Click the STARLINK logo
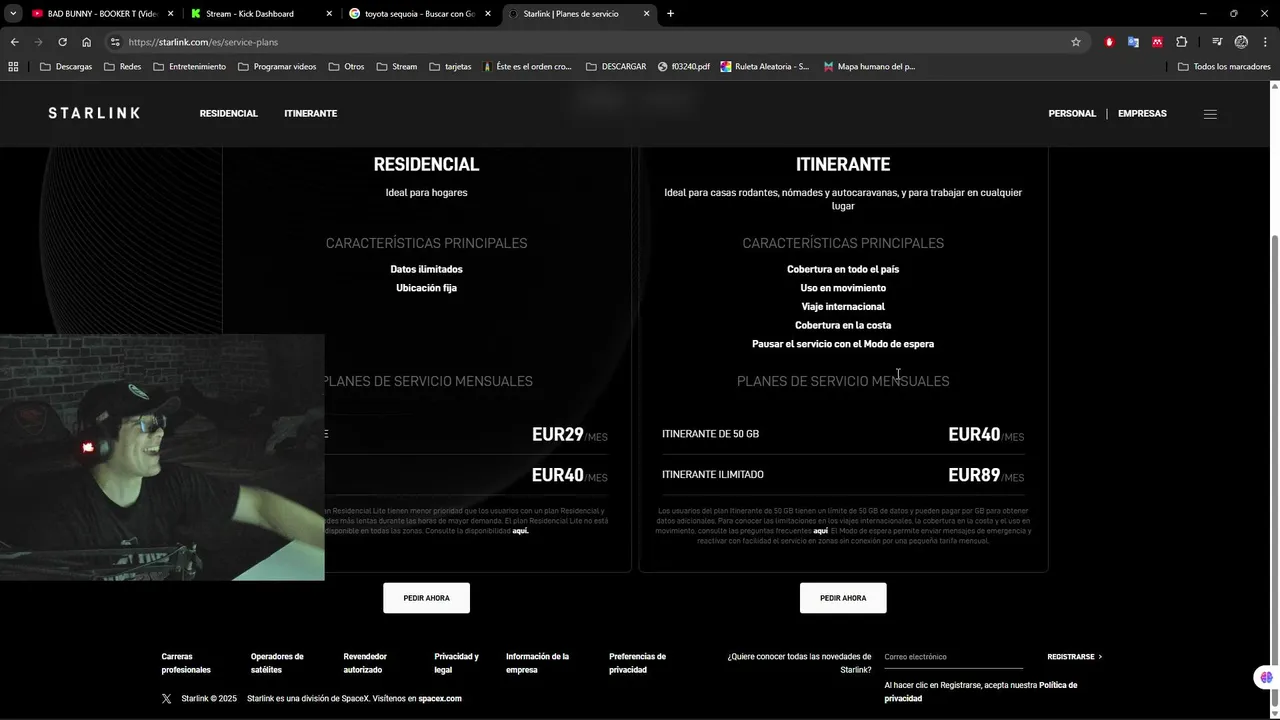 pyautogui.click(x=94, y=113)
